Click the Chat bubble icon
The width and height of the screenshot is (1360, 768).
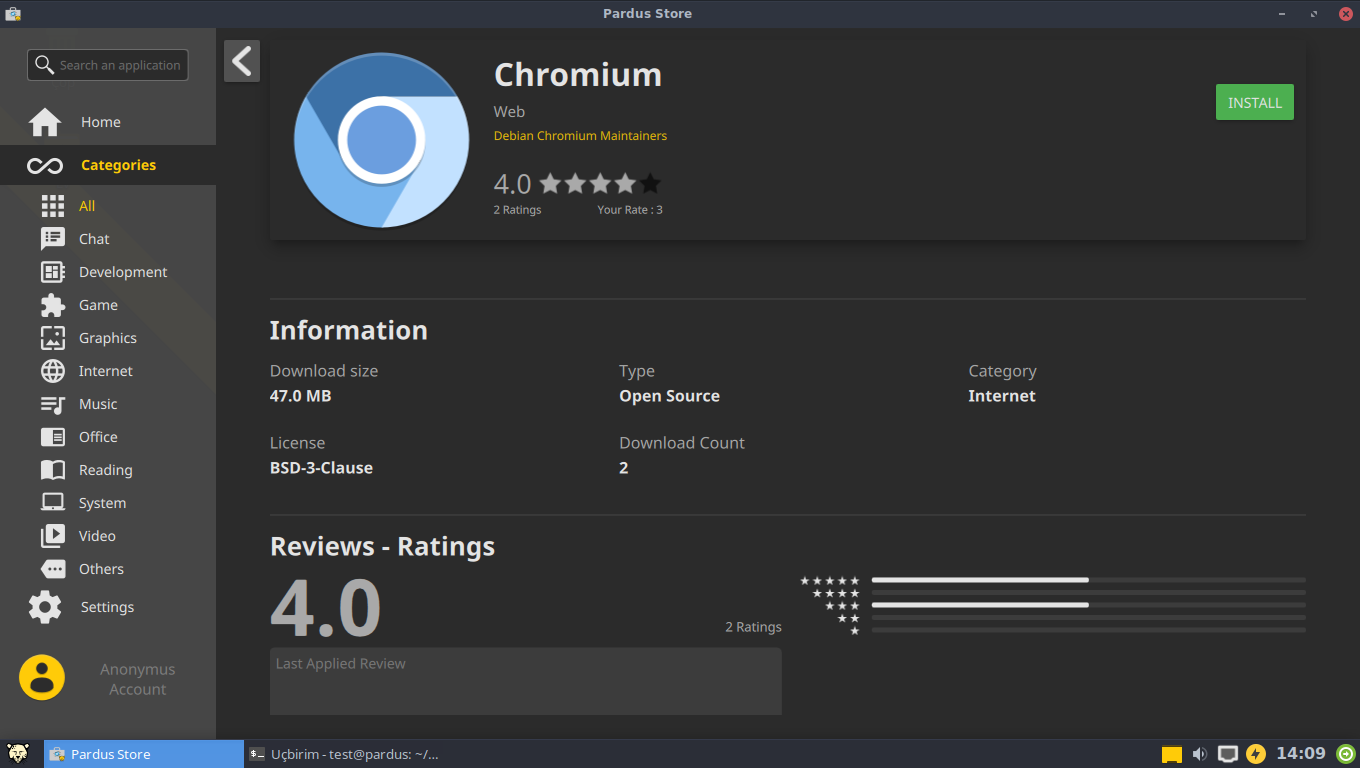click(x=53, y=239)
